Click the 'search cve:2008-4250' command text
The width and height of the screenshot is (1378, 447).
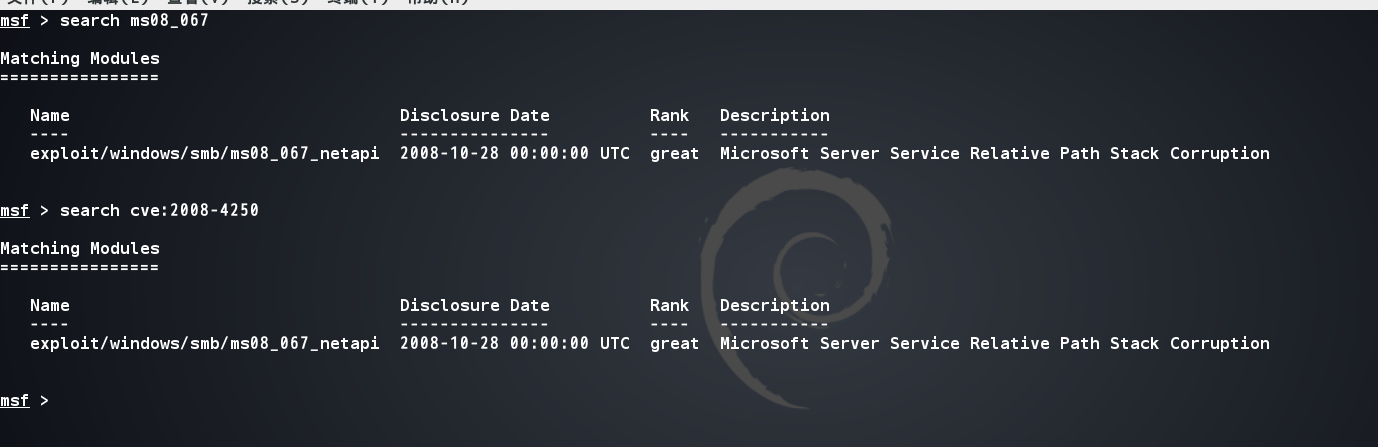159,210
